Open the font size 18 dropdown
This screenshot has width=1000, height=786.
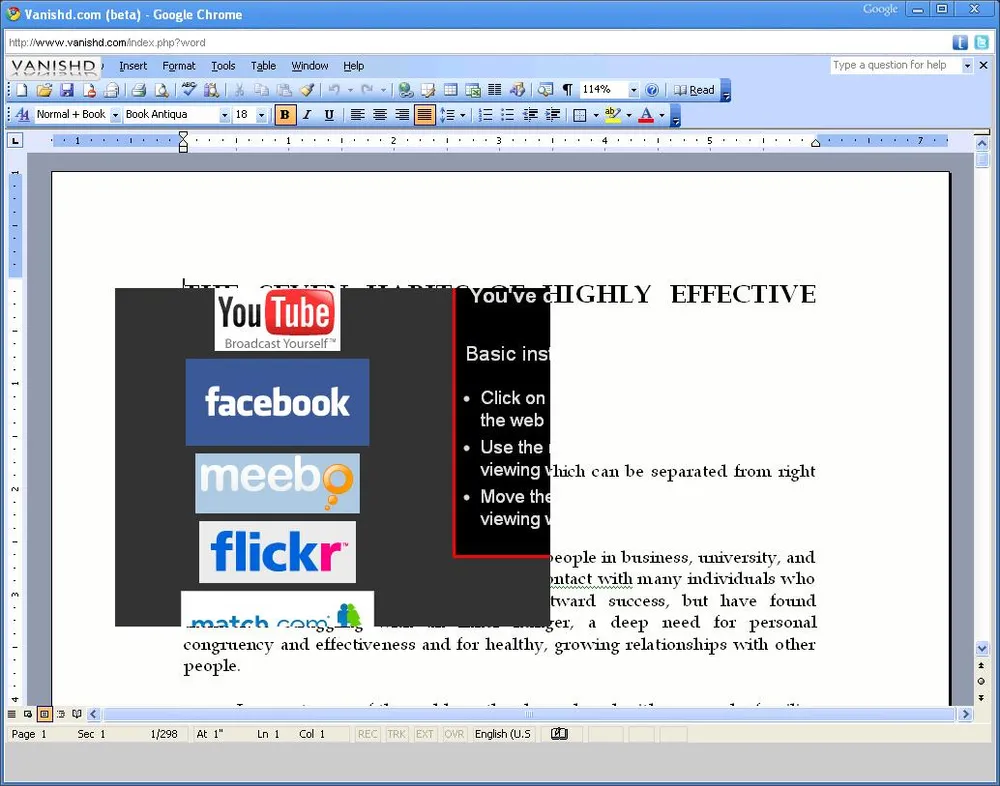coord(262,115)
